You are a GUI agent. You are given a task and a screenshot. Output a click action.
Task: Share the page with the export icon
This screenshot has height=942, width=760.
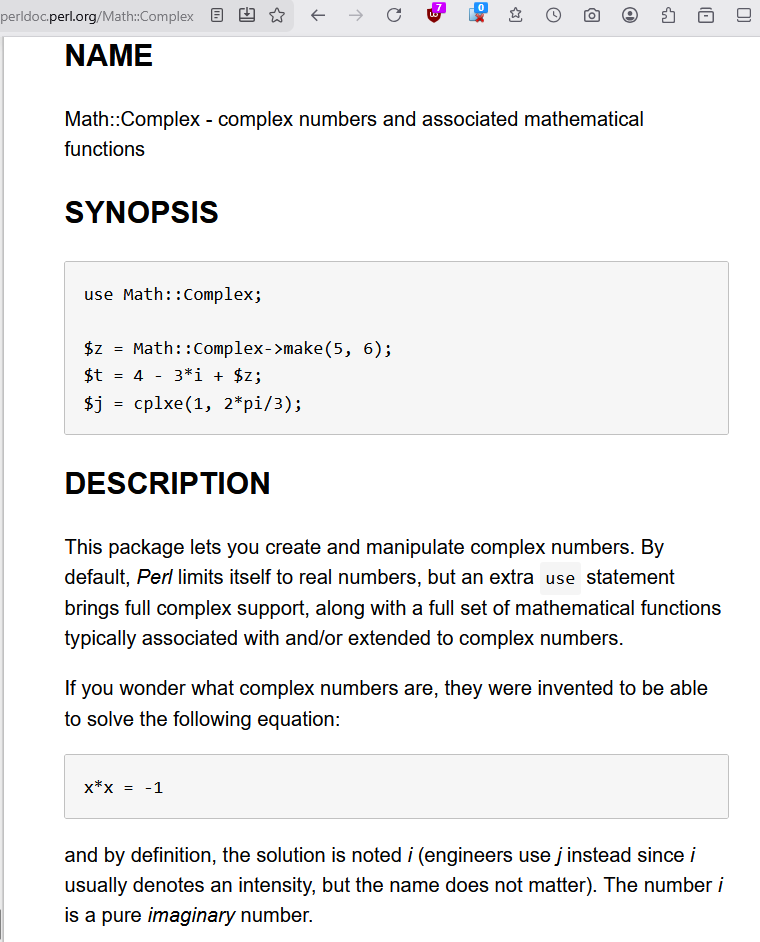(x=667, y=16)
